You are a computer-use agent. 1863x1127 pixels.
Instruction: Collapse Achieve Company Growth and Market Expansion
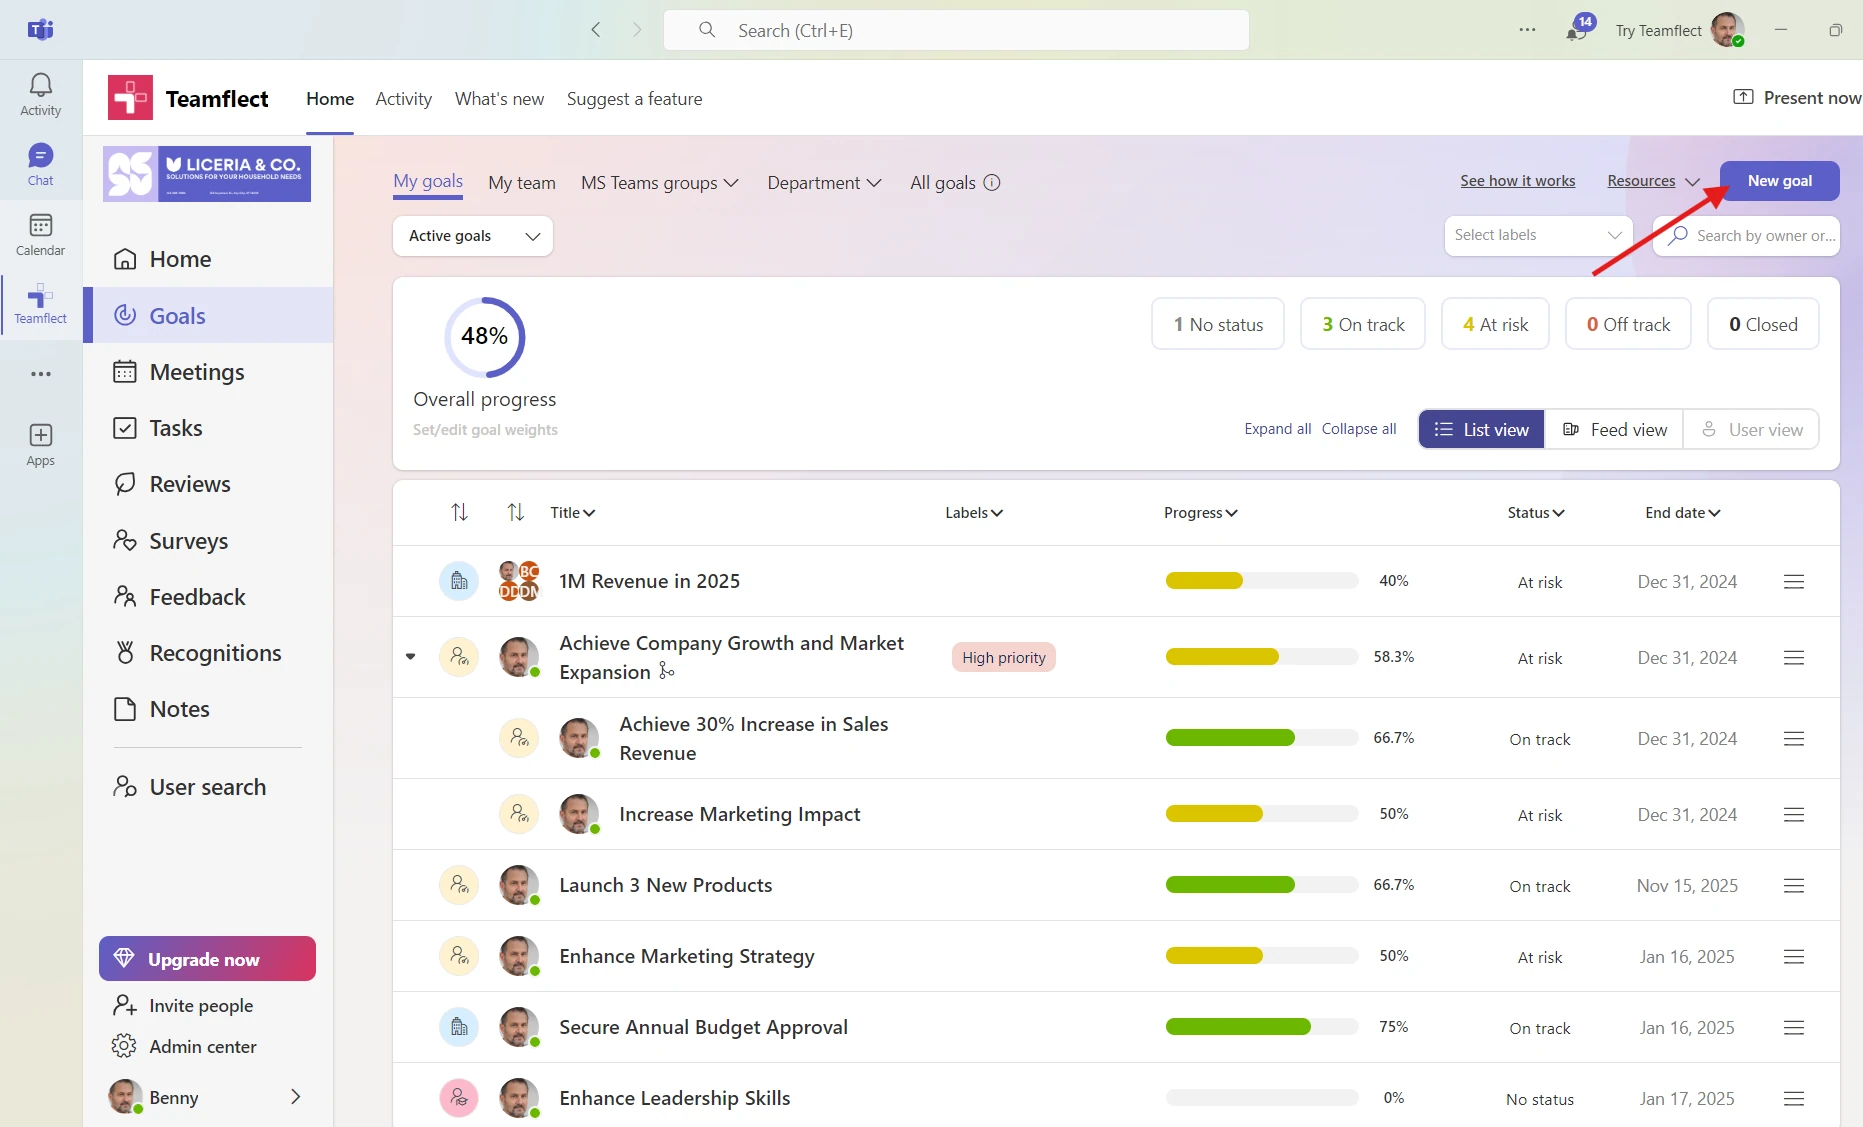410,657
